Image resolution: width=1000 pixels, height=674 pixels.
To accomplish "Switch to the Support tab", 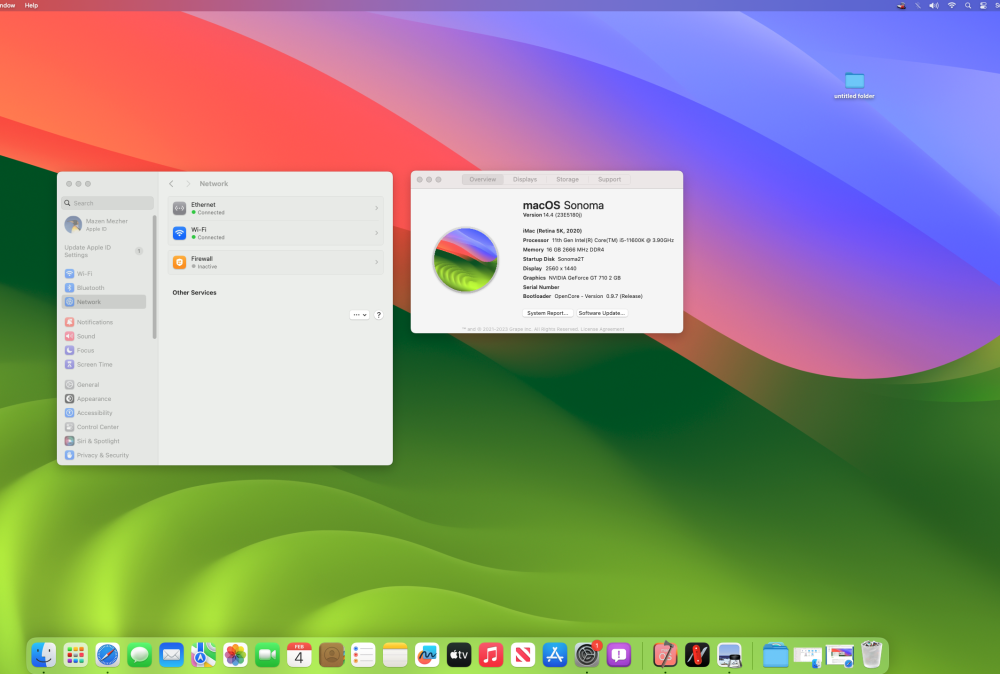I will click(609, 179).
